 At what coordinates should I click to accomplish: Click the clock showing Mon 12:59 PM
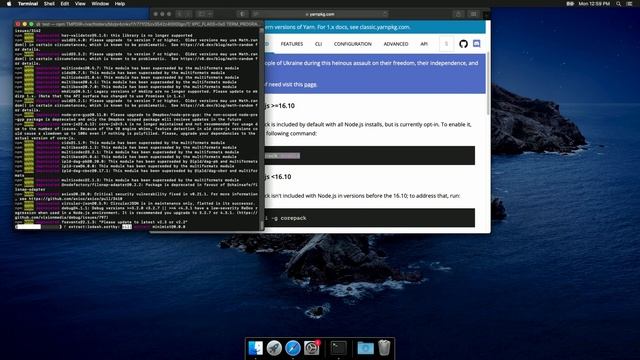[594, 4]
